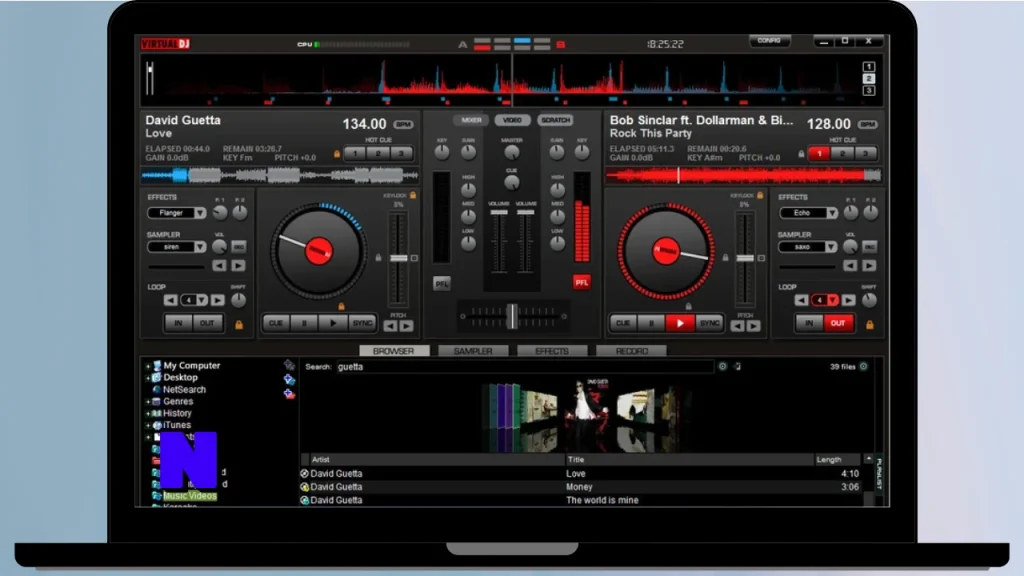The height and width of the screenshot is (576, 1024).
Task: Toggle the red right deck PFL button
Action: [x=581, y=282]
